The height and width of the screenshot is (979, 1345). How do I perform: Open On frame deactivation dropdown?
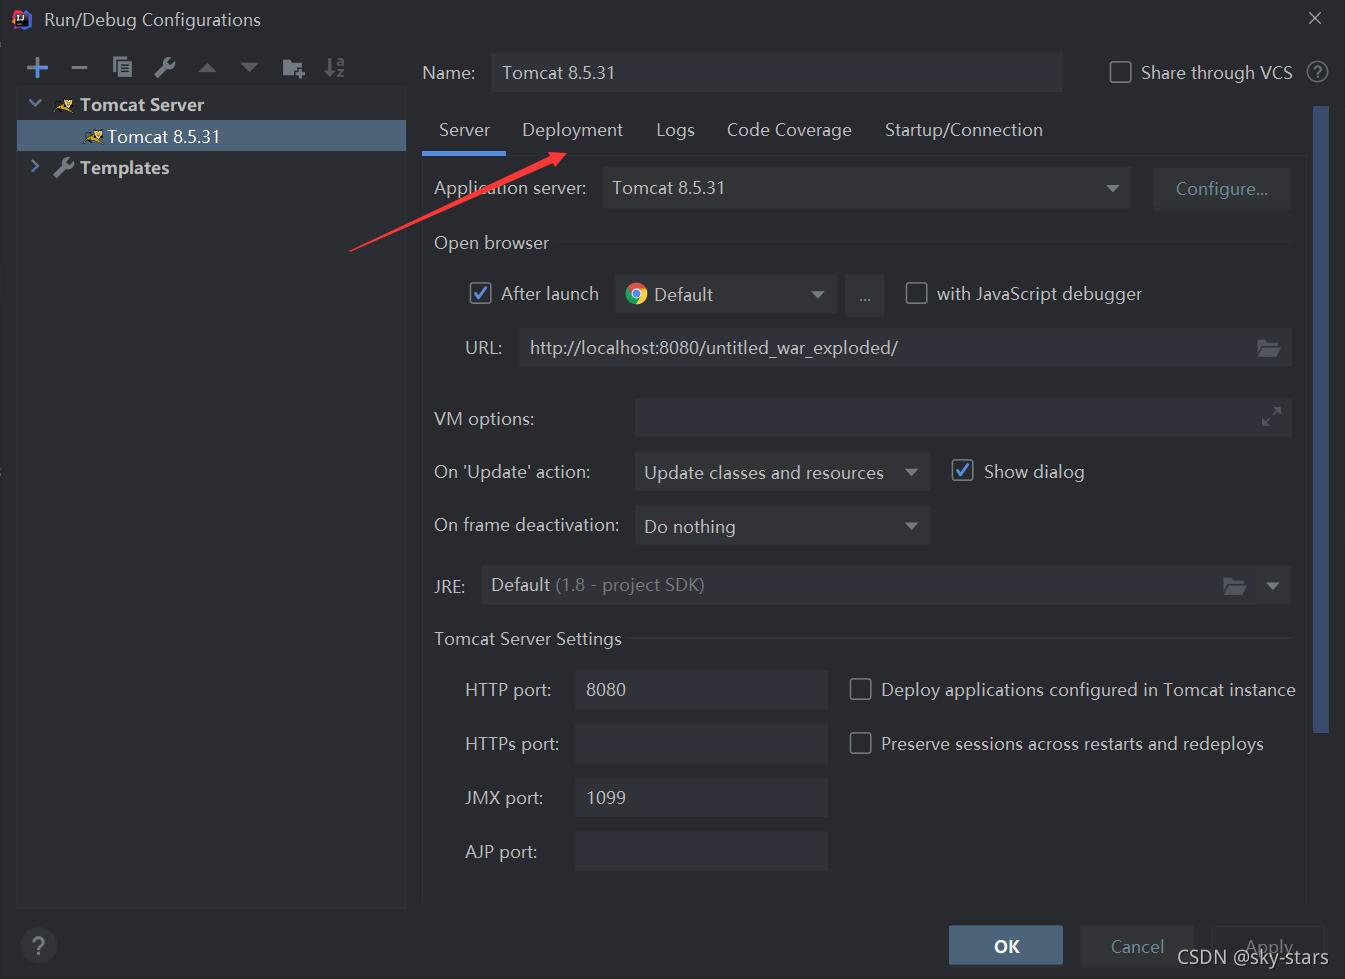[782, 526]
